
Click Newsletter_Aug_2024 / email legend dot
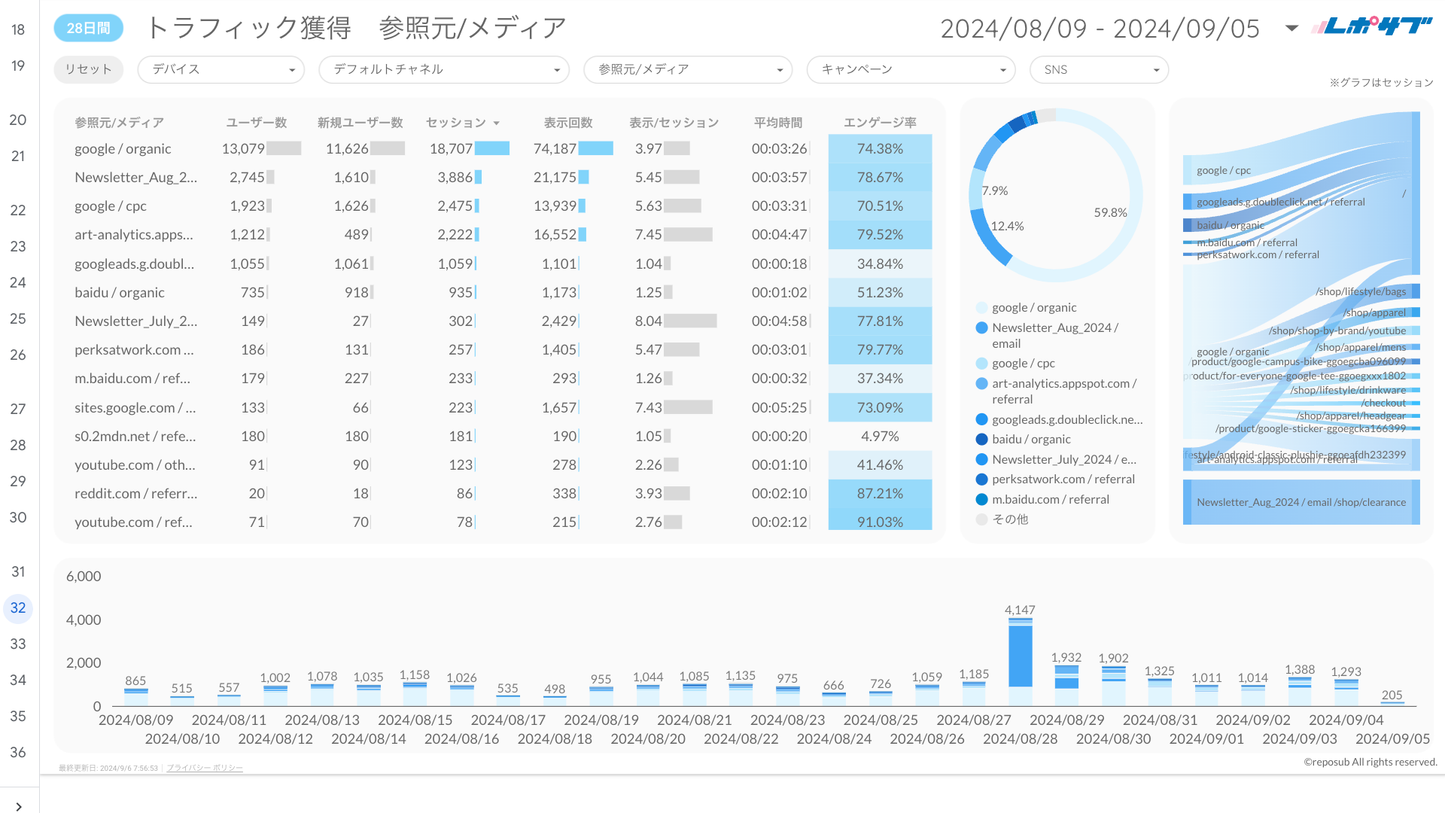pyautogui.click(x=981, y=328)
